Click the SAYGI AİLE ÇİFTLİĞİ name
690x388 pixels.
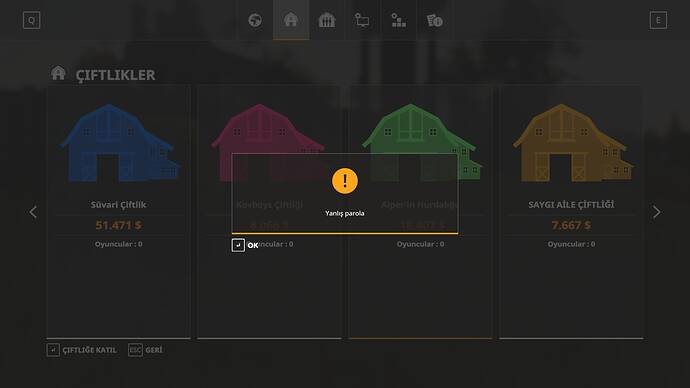[x=571, y=205]
